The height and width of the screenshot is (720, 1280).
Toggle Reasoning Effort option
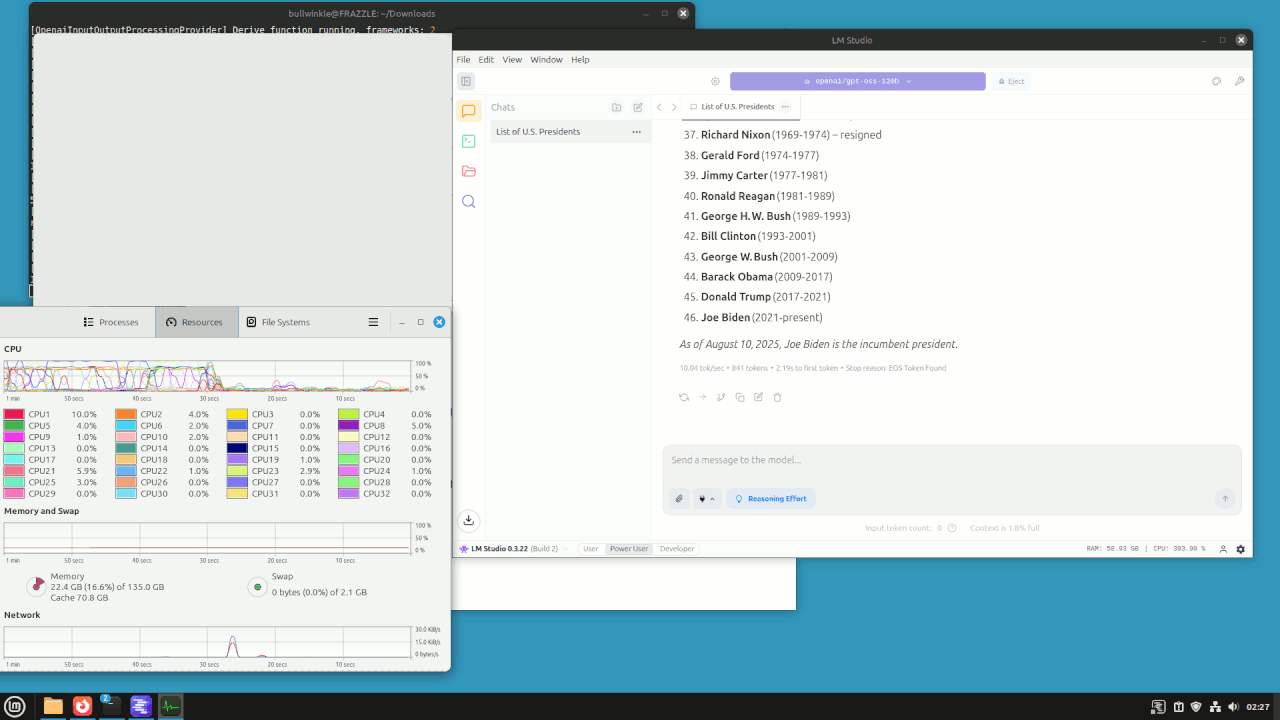pyautogui.click(x=771, y=498)
